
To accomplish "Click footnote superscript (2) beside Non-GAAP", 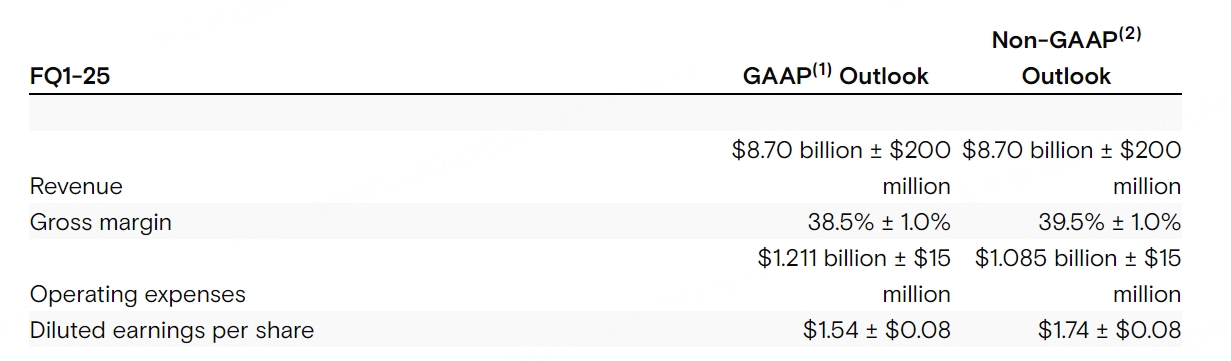I will [1129, 34].
